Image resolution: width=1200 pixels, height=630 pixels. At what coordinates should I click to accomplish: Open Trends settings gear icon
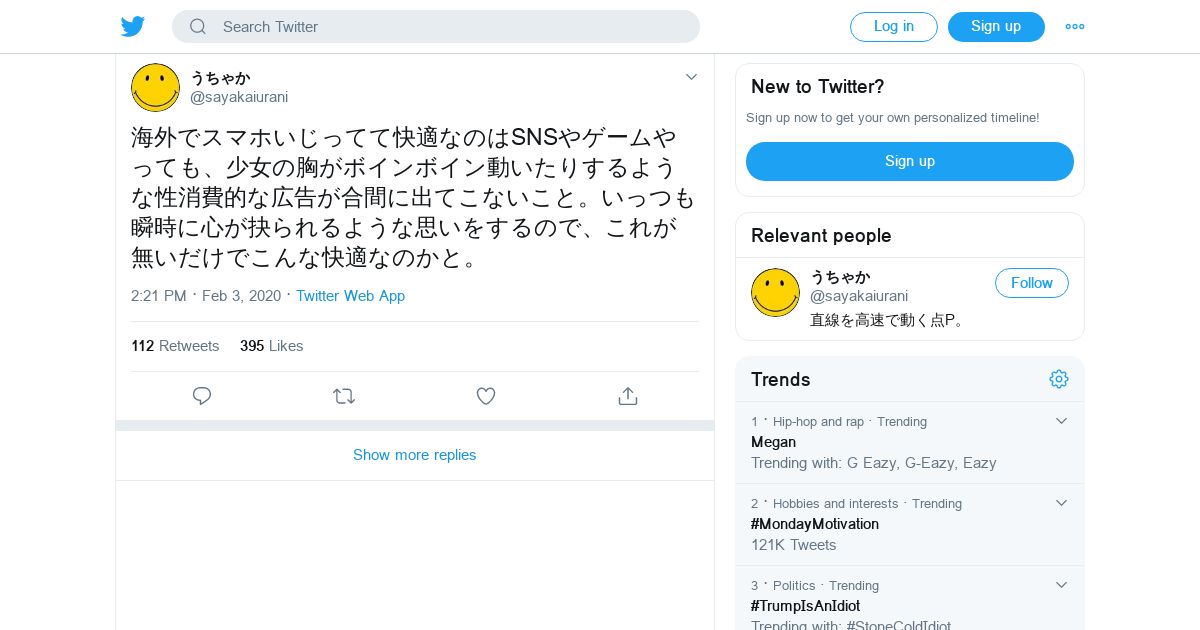[x=1059, y=379]
